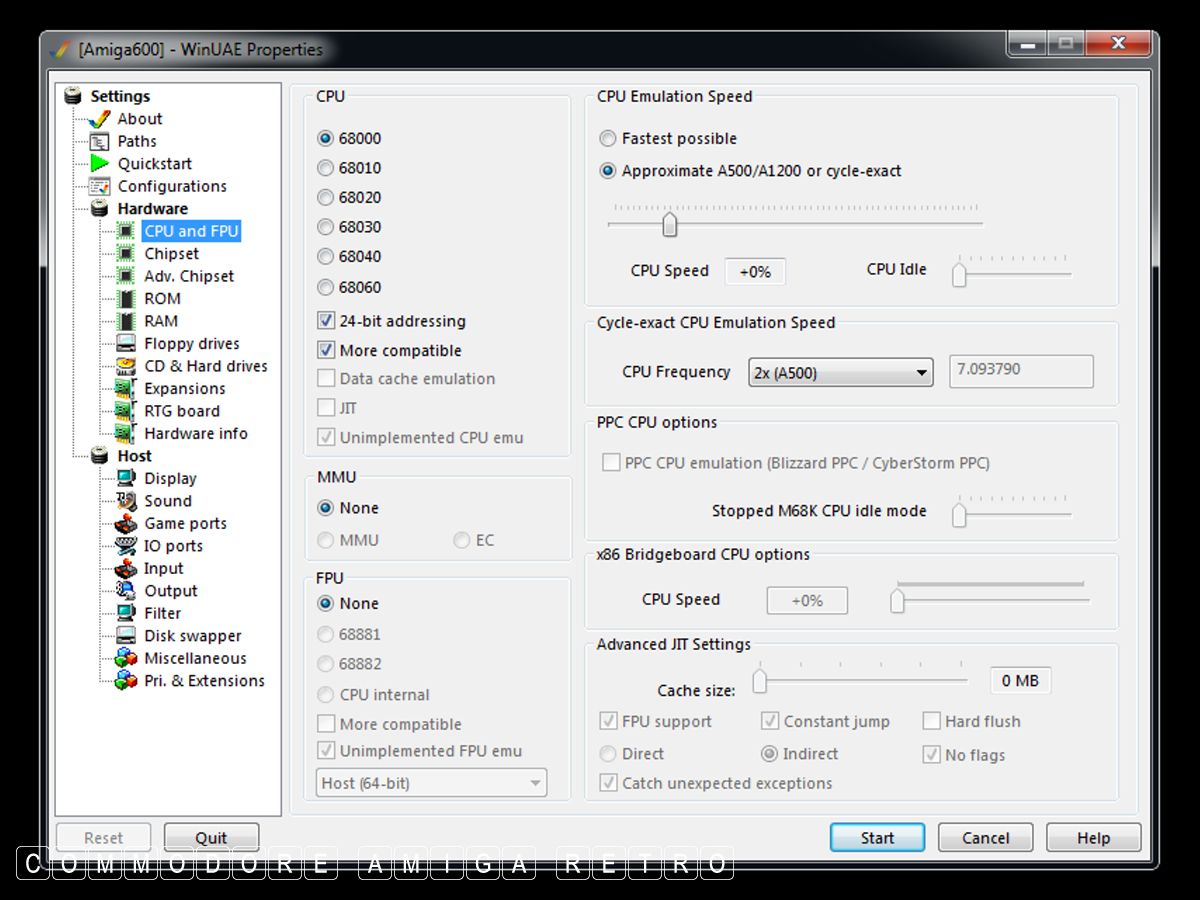Click the Display monitor icon
The width and height of the screenshot is (1200, 900).
point(126,478)
